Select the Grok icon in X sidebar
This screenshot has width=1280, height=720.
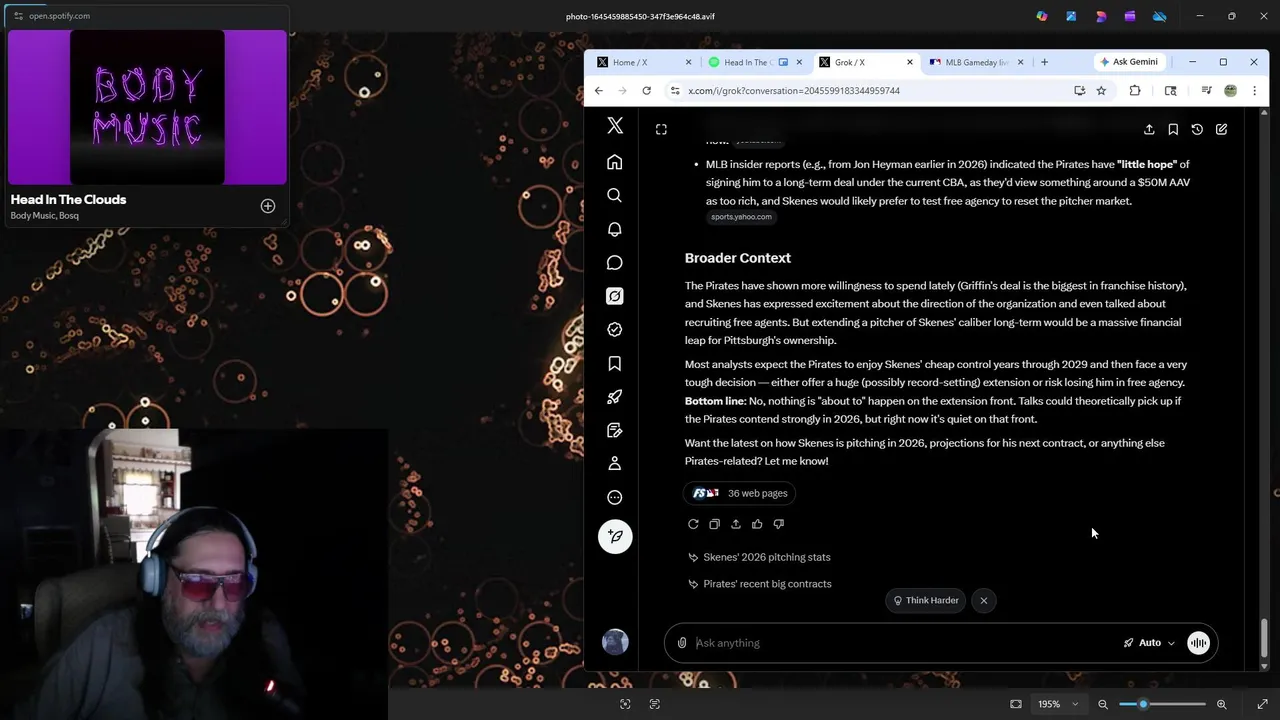tap(615, 296)
